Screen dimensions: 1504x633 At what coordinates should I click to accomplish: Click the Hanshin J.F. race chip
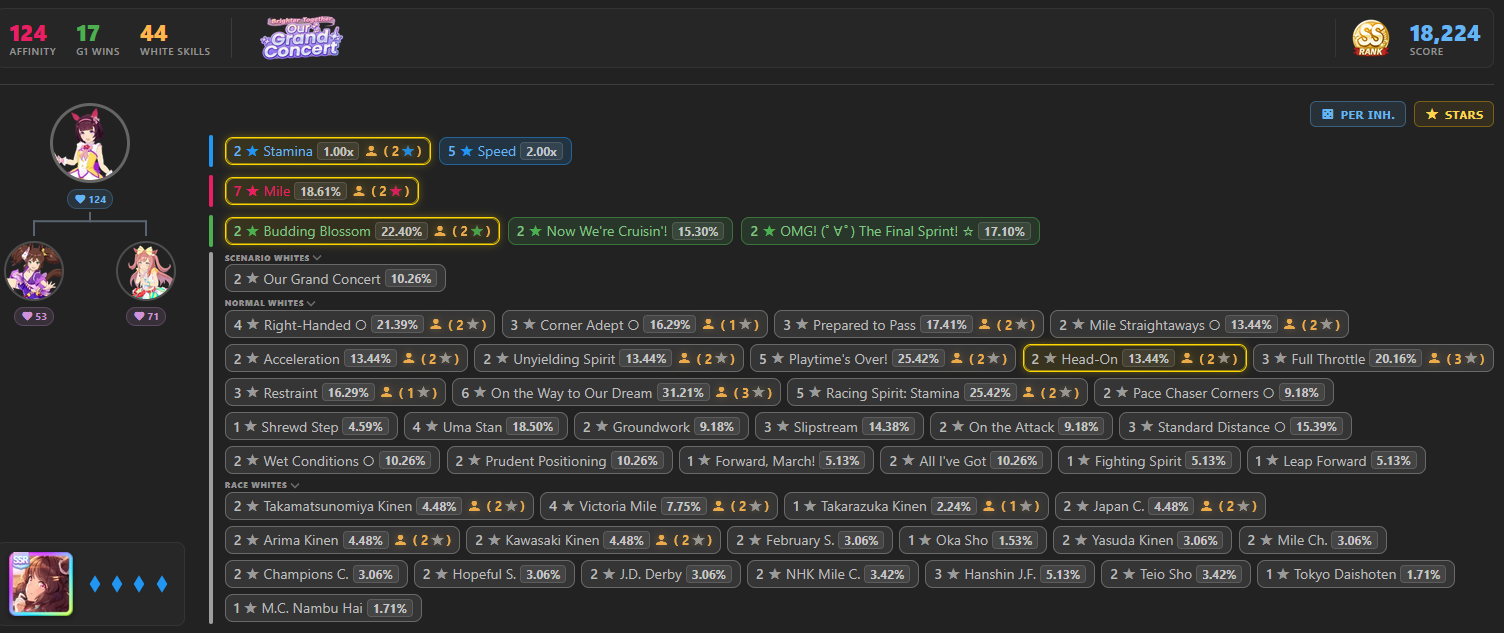click(x=1009, y=574)
